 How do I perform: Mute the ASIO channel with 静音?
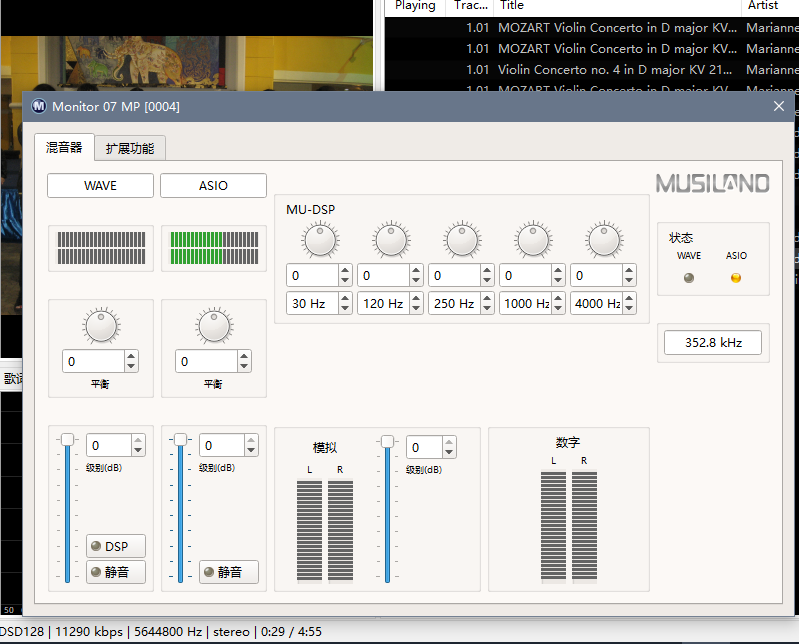pos(229,572)
